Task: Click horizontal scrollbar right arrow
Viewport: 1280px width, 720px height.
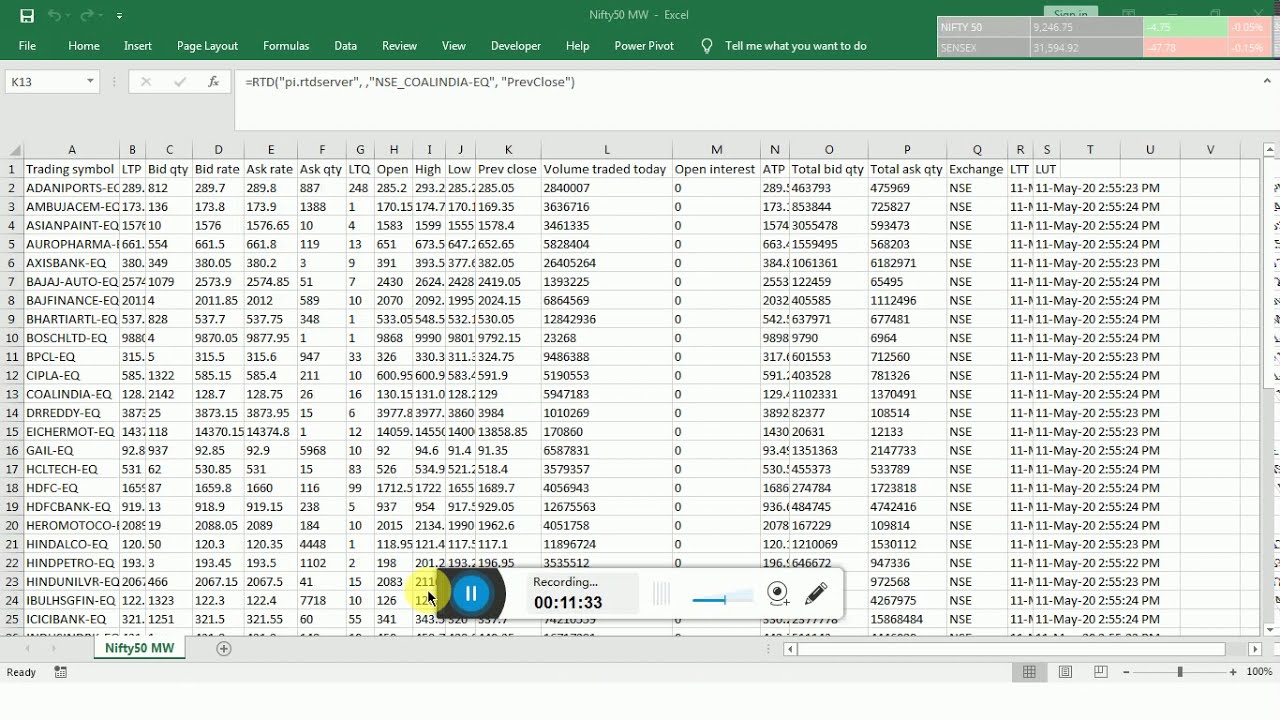Action: 1255,649
